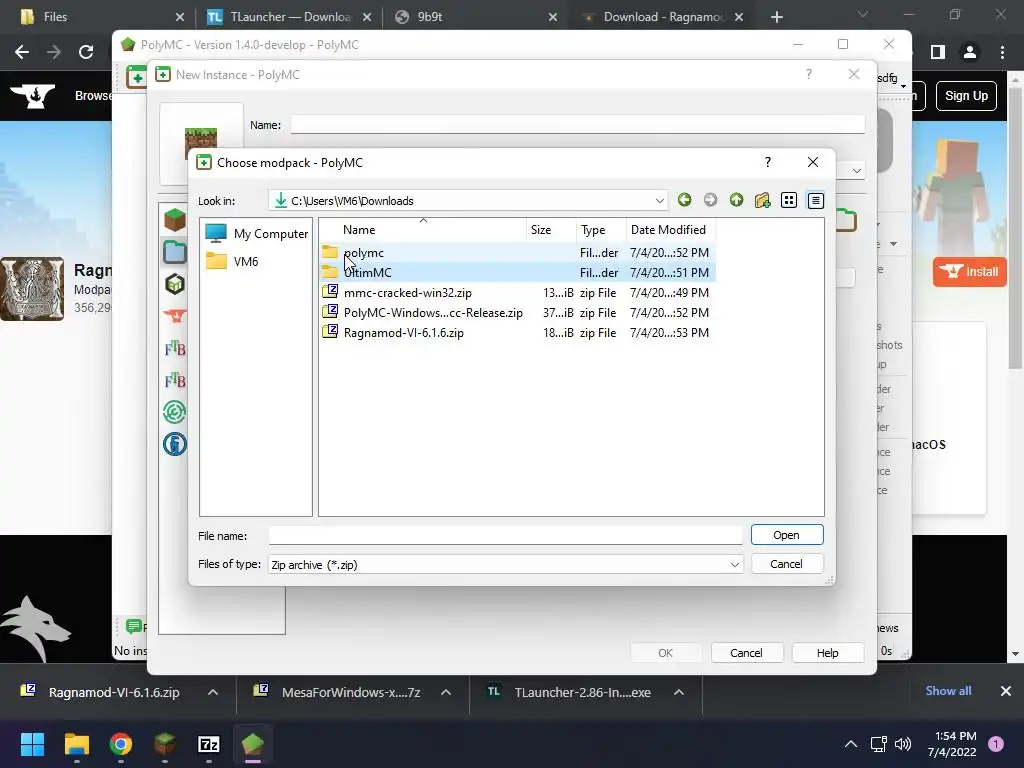Sort file list by Size column

click(x=551, y=230)
